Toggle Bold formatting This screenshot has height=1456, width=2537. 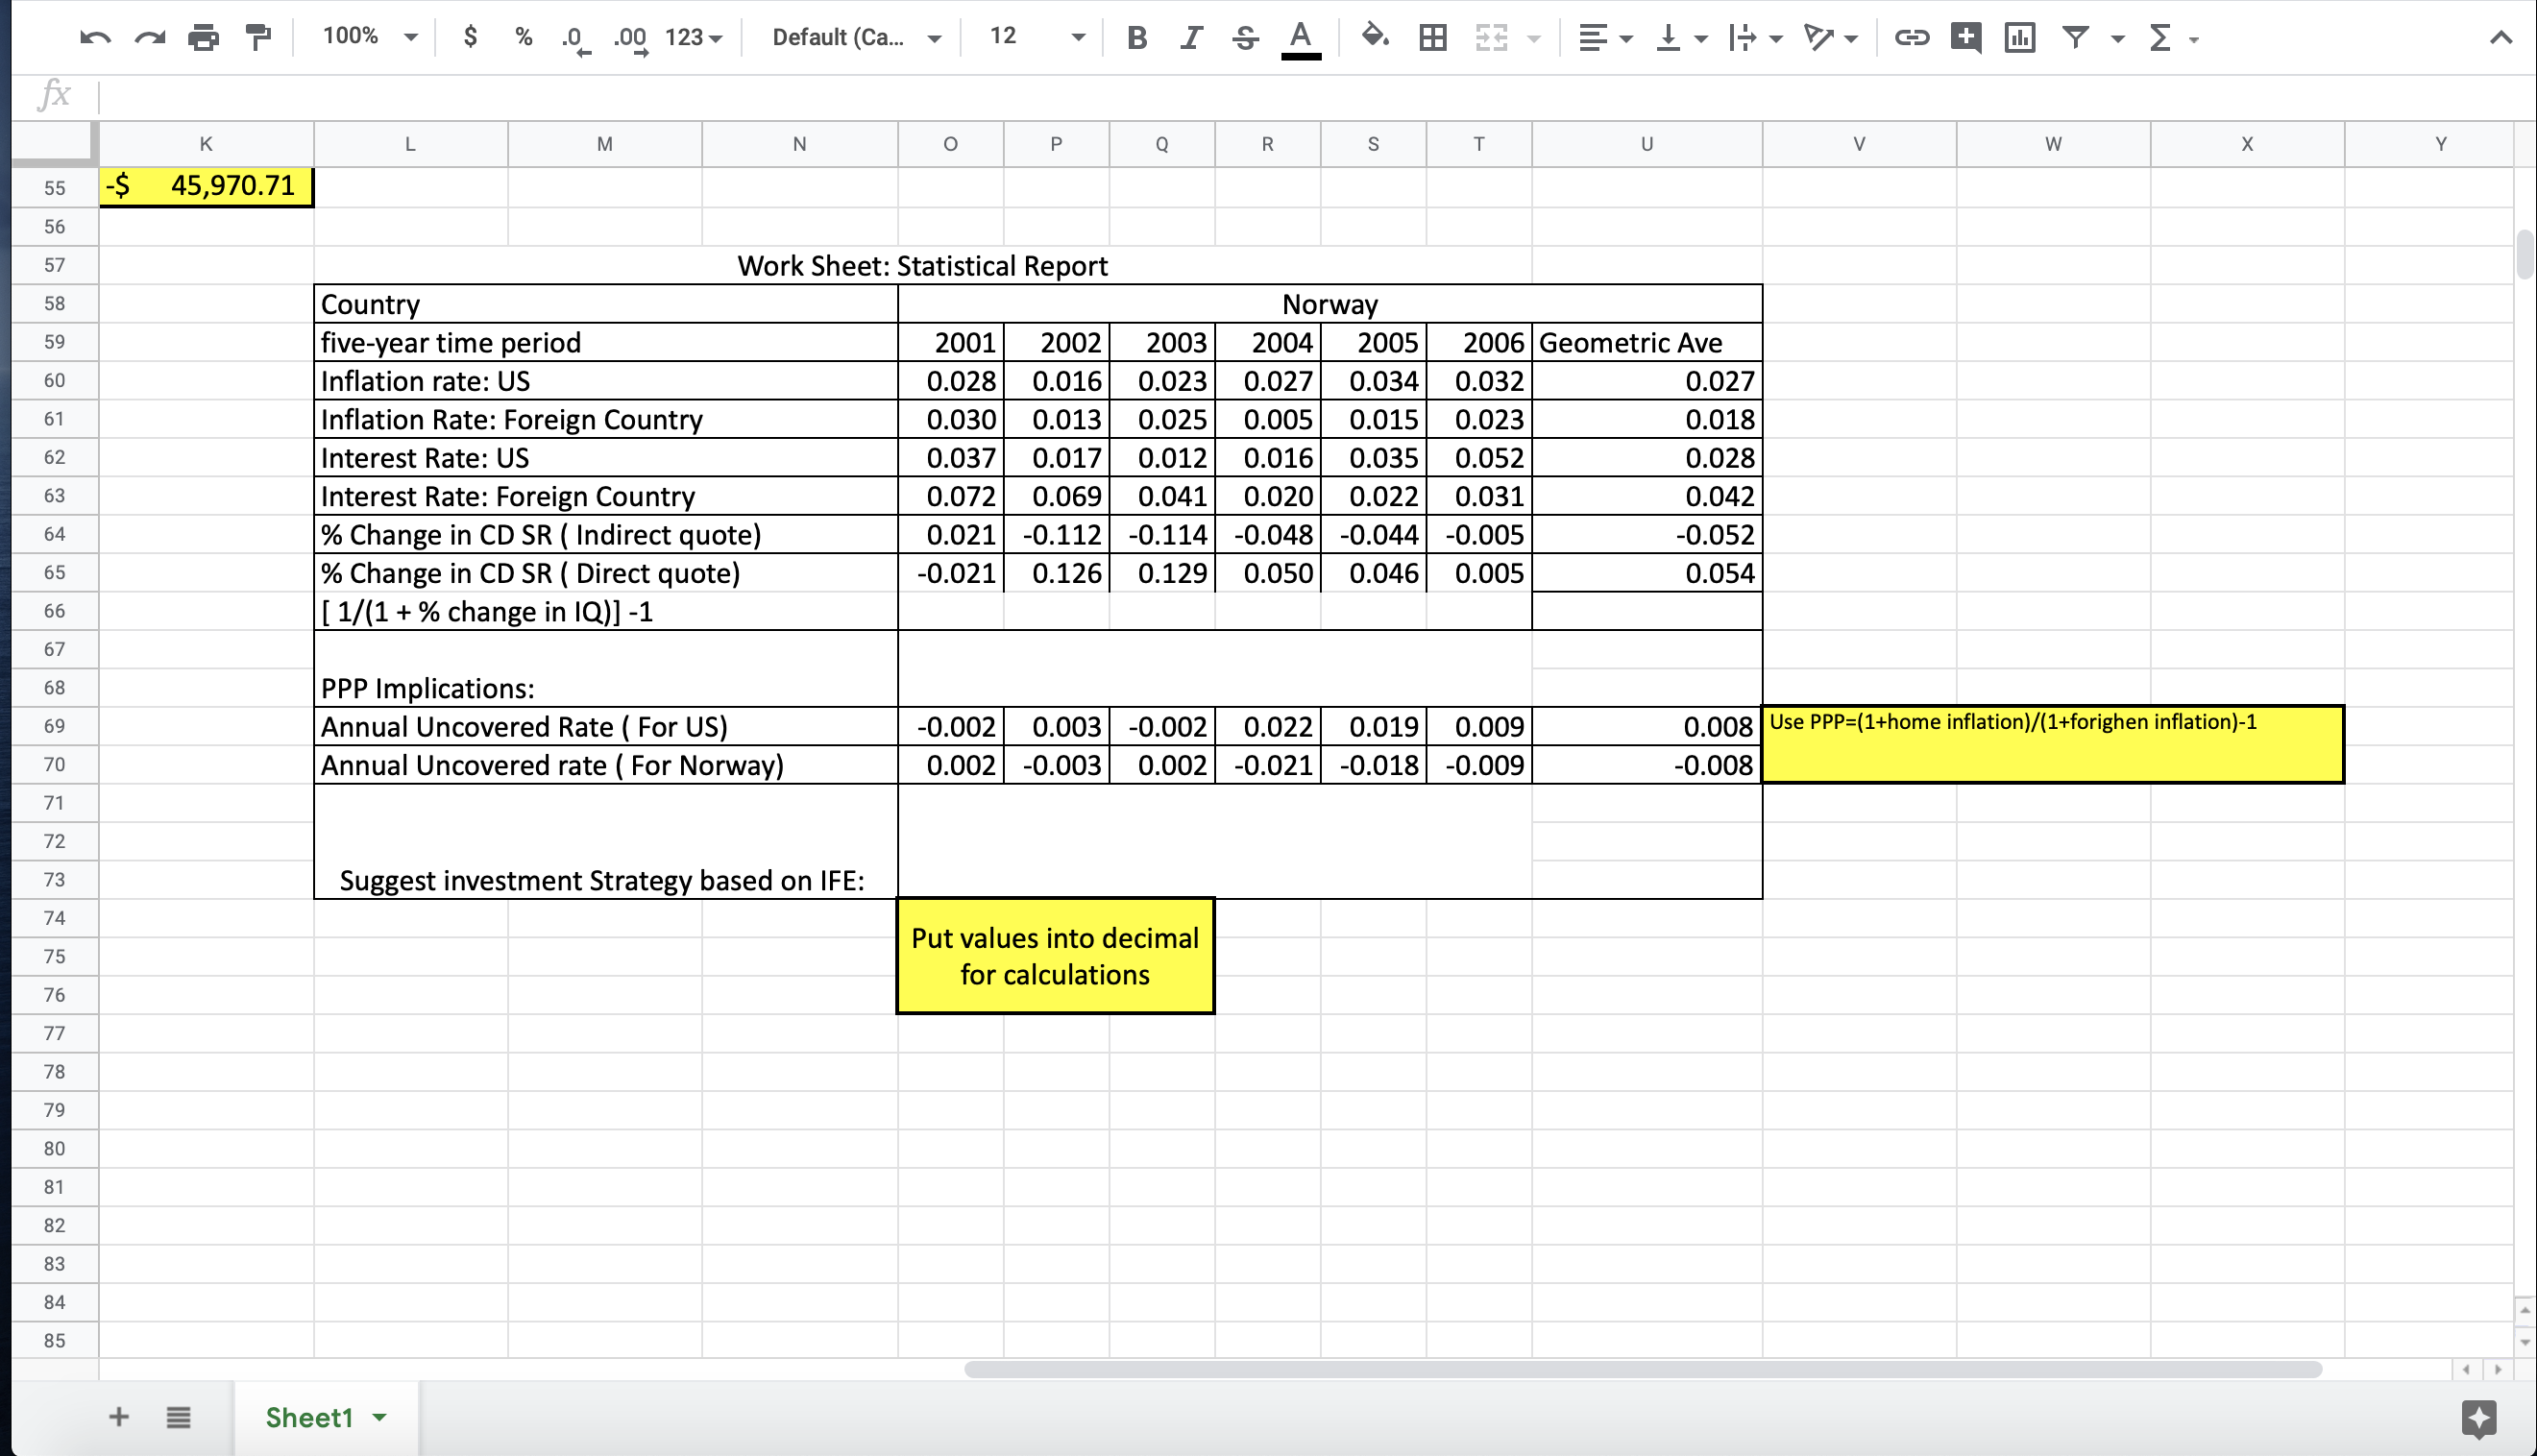(1136, 38)
